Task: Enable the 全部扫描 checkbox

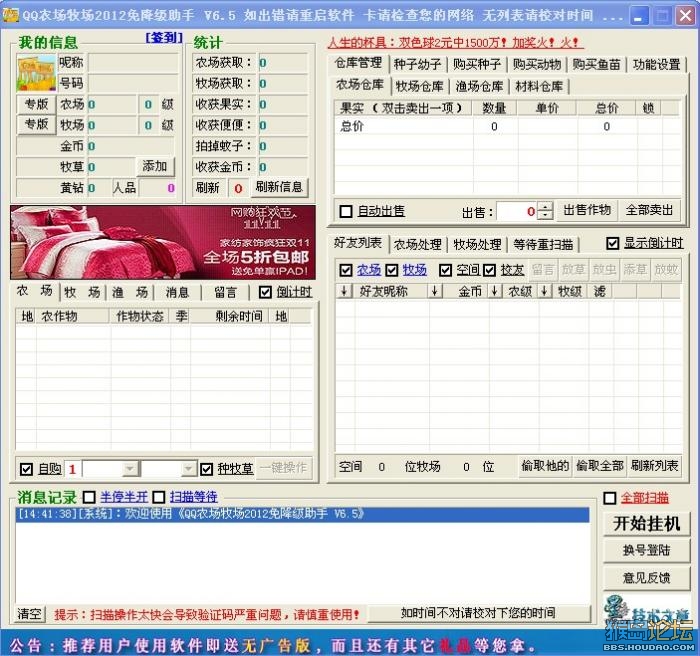Action: 610,498
